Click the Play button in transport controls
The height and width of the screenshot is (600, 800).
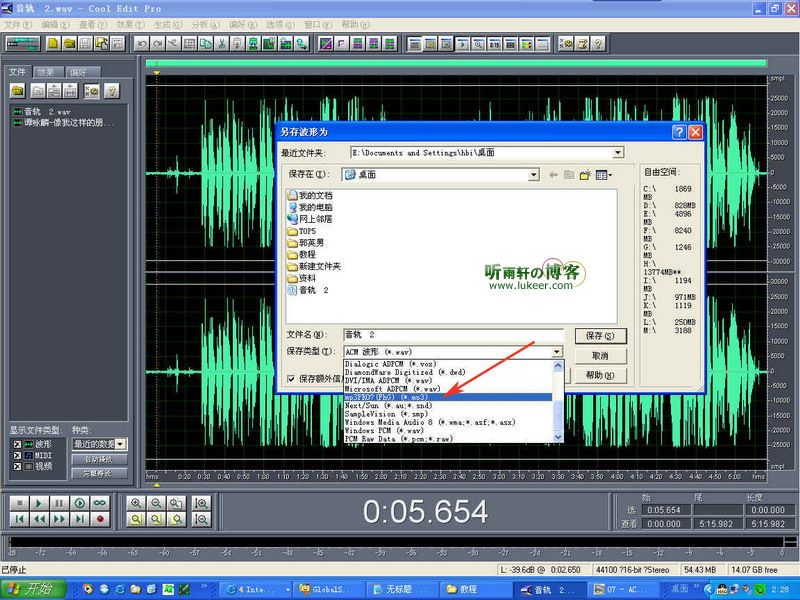point(39,504)
